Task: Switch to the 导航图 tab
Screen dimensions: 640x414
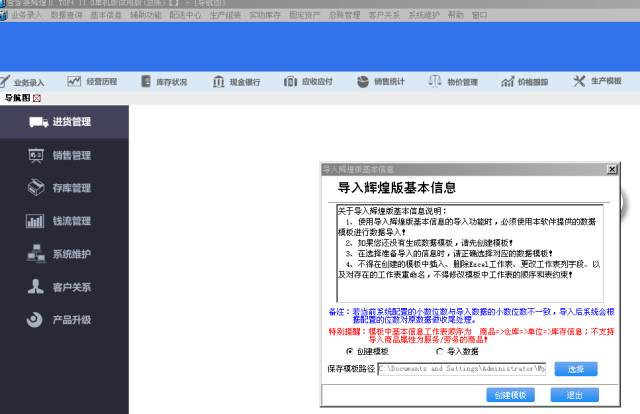Action: (x=17, y=98)
